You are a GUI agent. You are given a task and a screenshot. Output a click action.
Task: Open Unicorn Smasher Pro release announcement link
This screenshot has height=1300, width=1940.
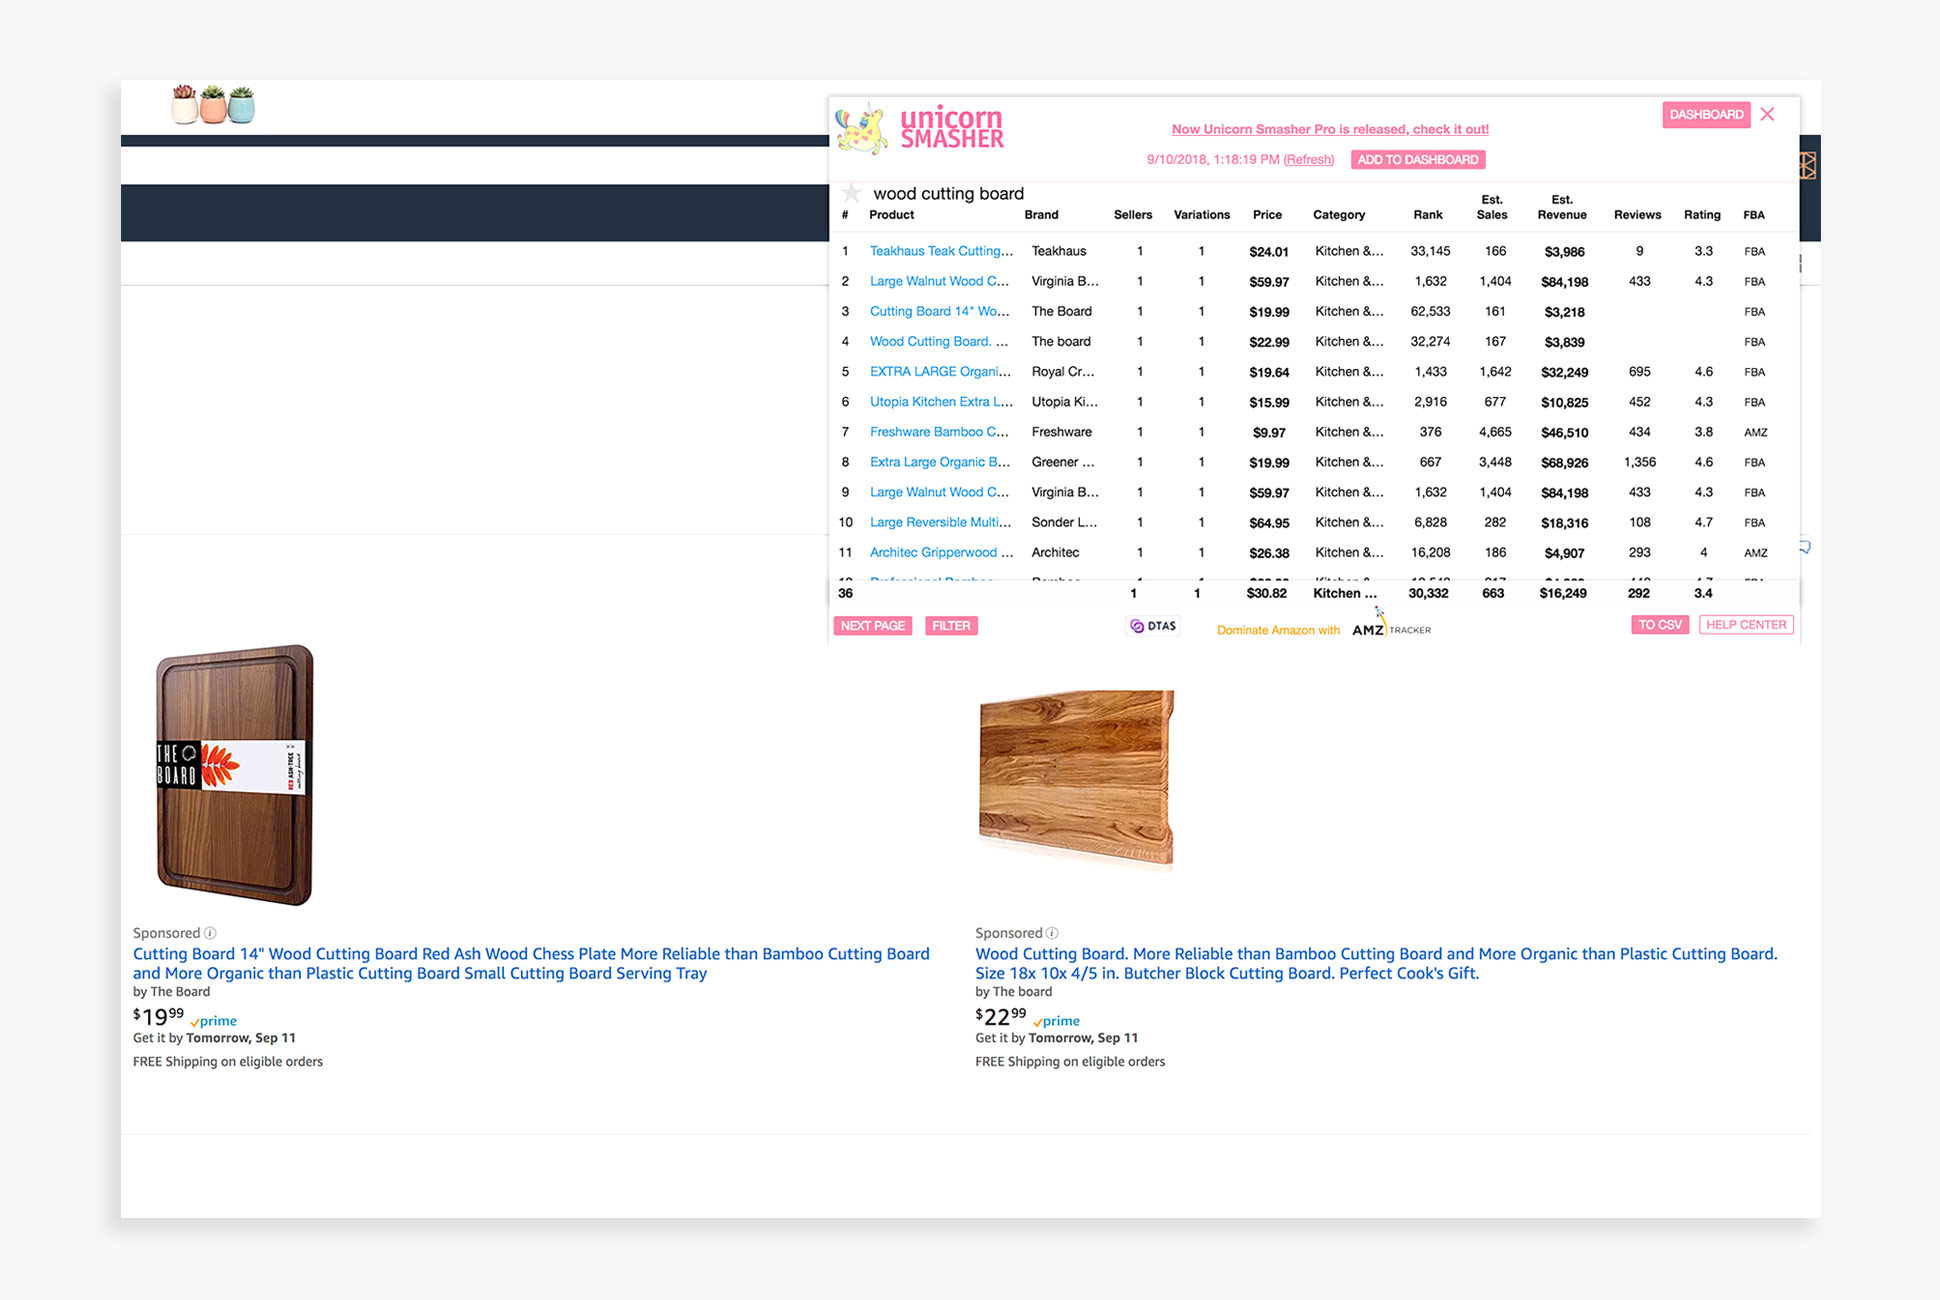tap(1329, 129)
